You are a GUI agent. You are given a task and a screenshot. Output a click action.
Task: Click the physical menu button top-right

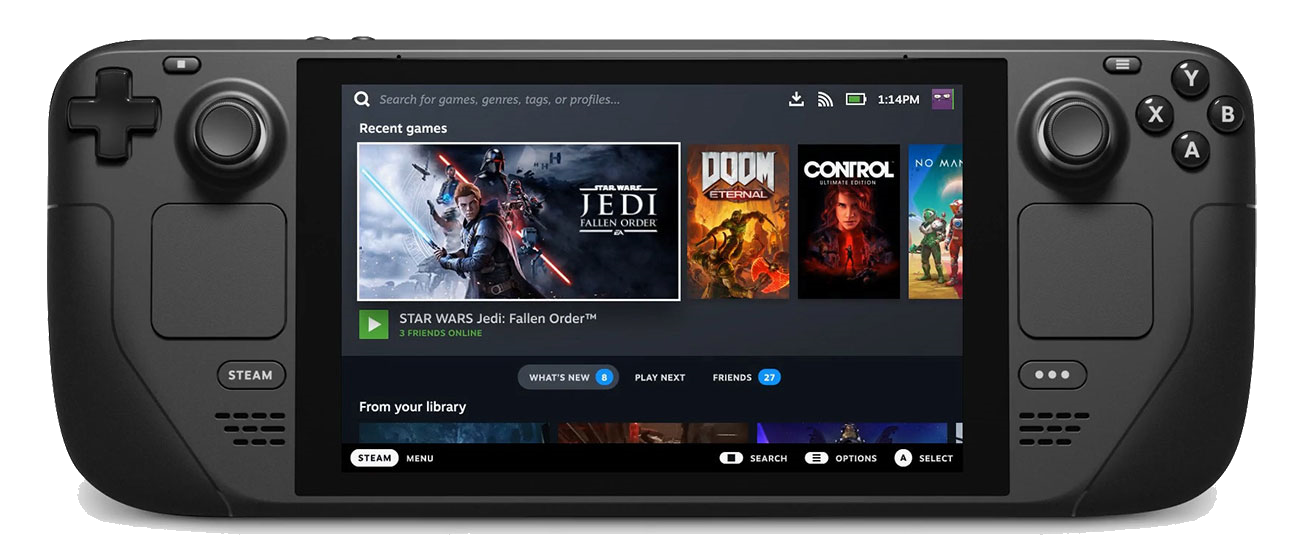(x=1122, y=64)
